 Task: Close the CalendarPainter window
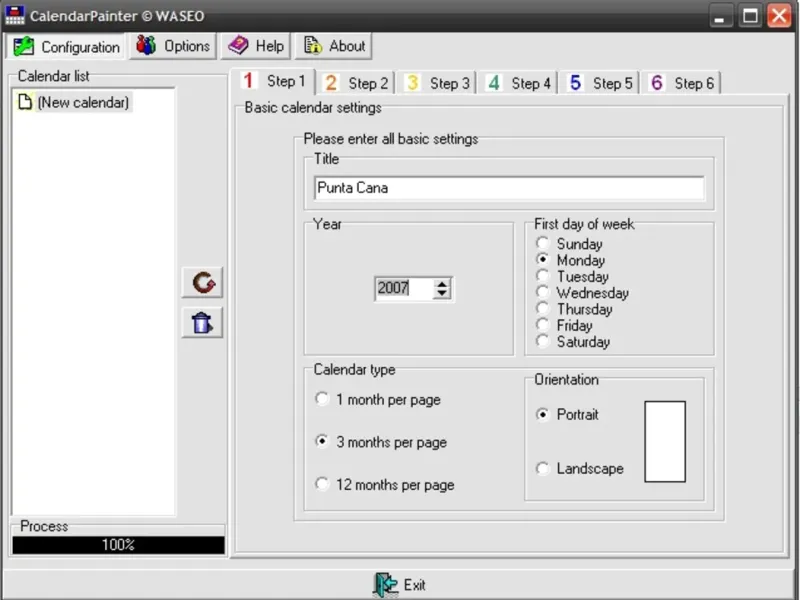(779, 16)
